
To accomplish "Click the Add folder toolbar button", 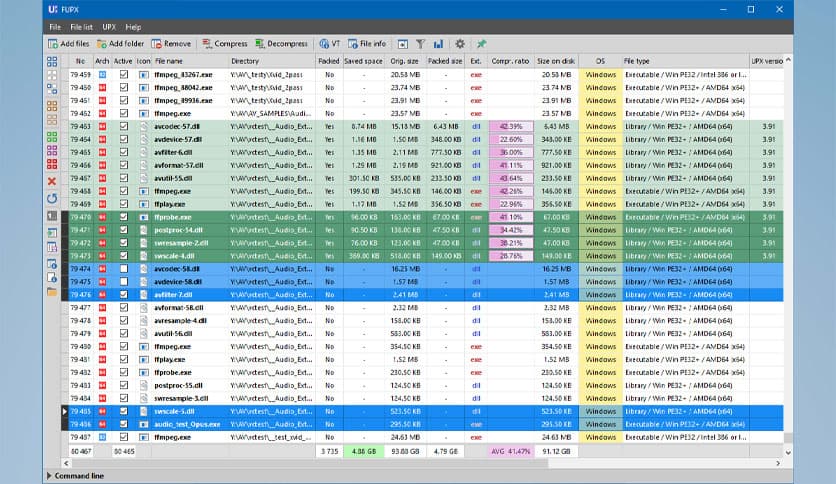I will (x=120, y=44).
